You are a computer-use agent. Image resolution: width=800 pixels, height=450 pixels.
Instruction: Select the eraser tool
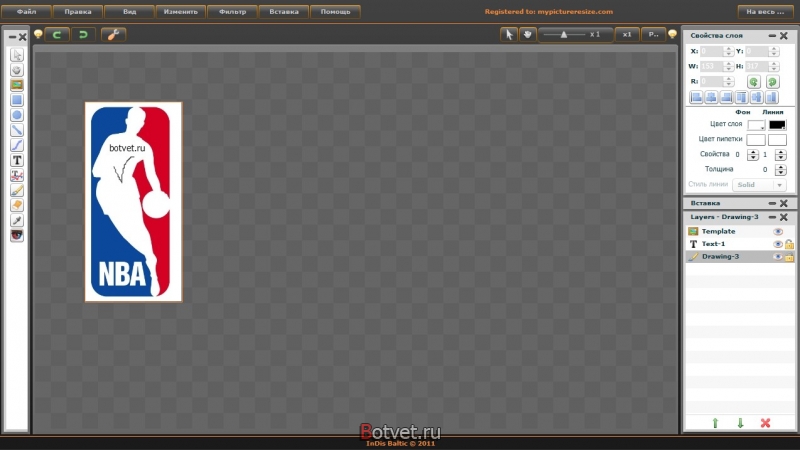[x=17, y=205]
